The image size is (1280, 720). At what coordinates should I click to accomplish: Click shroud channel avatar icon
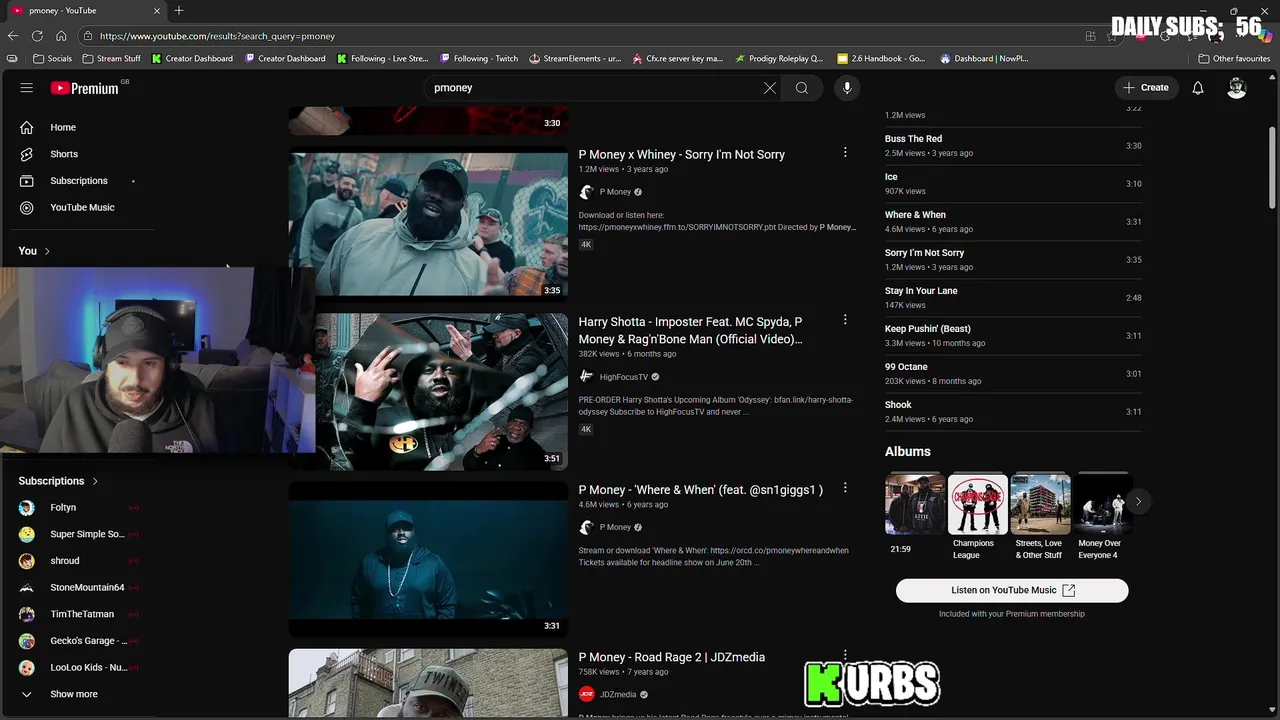[x=27, y=561]
